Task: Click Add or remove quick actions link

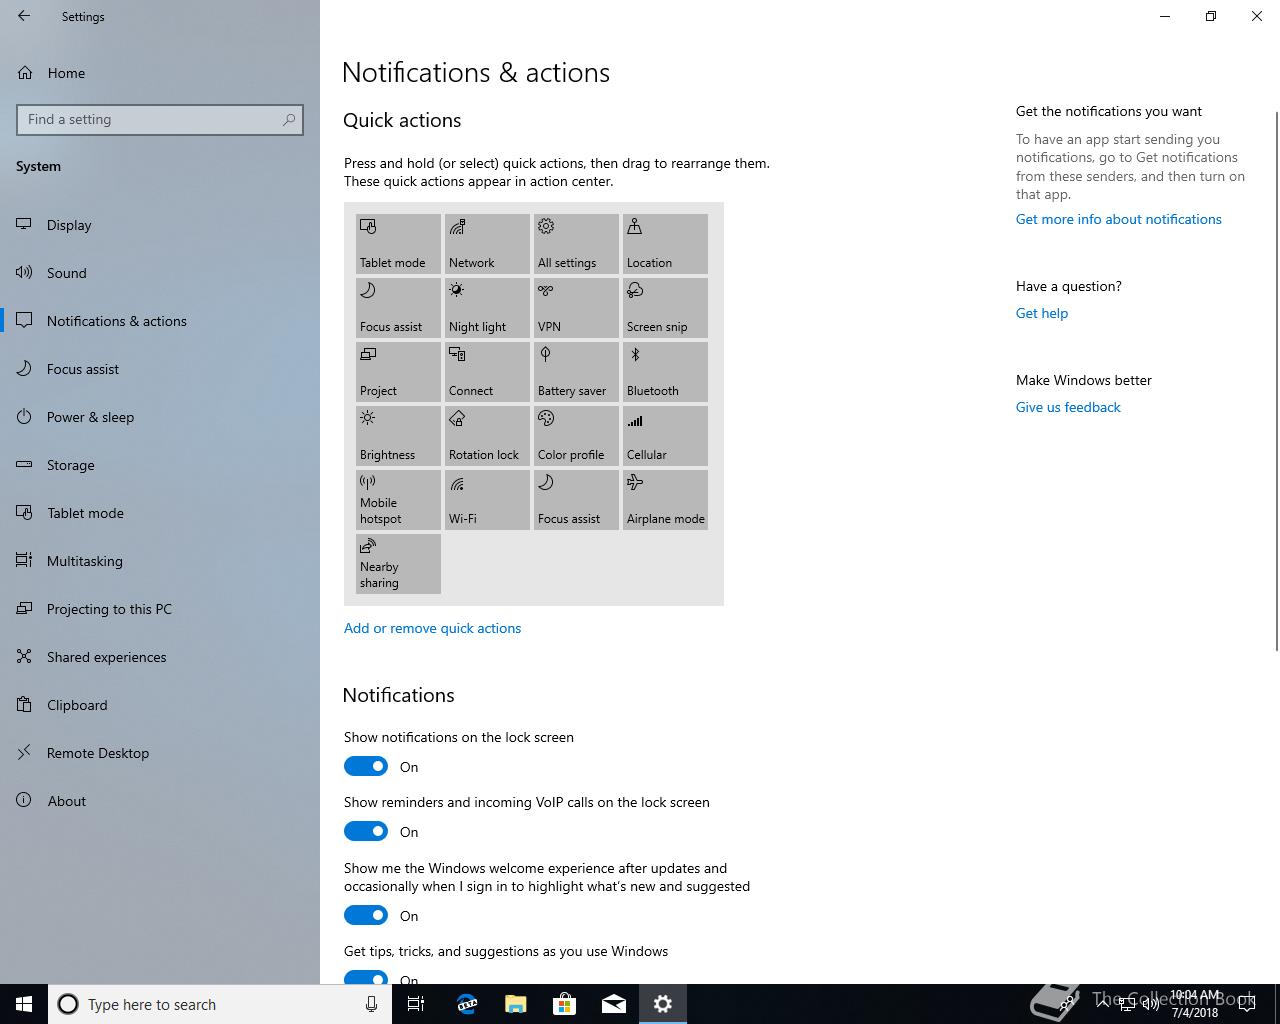Action: coord(432,628)
